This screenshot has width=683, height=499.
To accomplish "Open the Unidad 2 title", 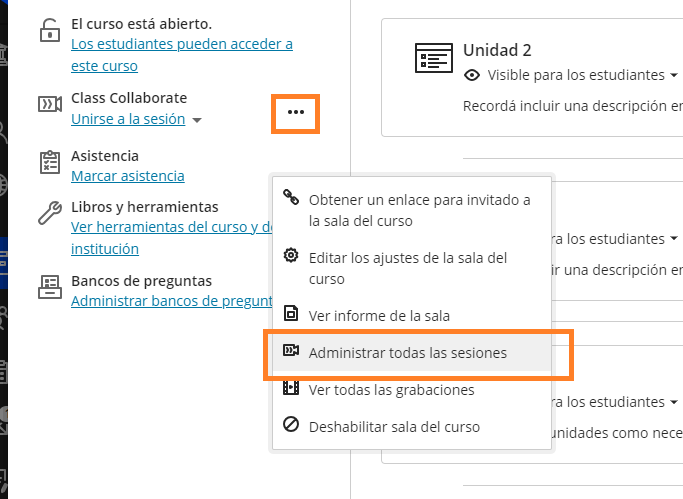I will coord(497,50).
